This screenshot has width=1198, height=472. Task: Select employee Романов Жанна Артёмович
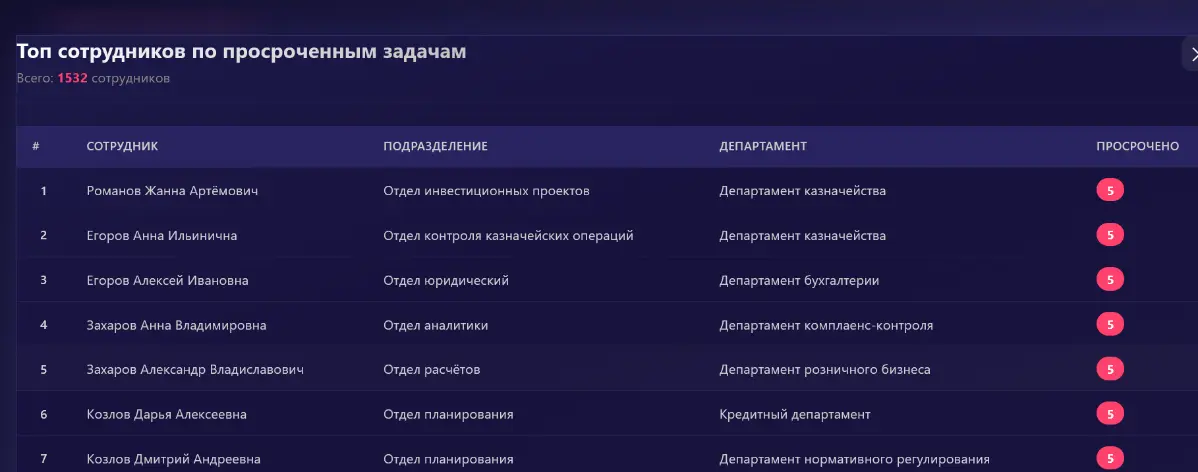[173, 191]
